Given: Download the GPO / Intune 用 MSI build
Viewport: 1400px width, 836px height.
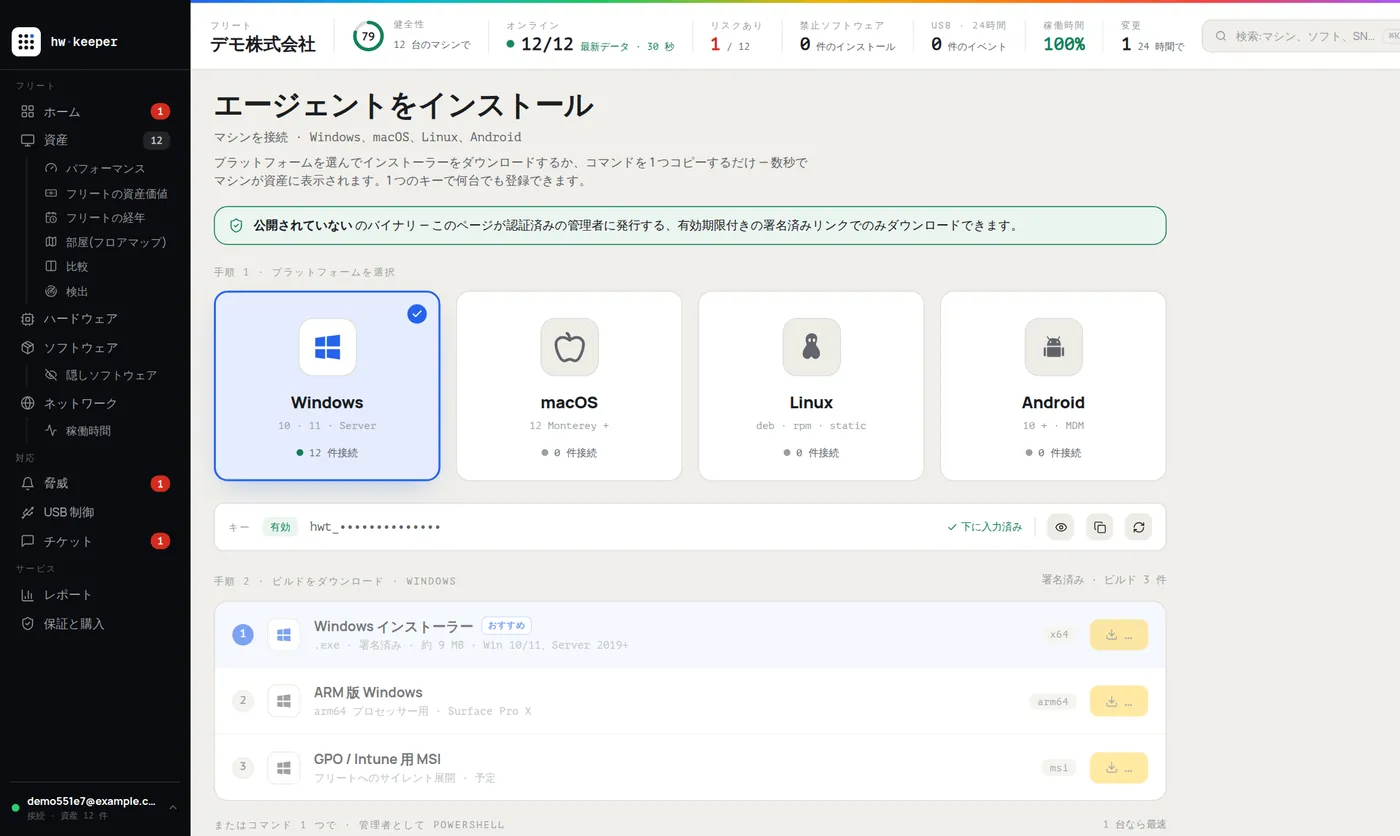Looking at the screenshot, I should pyautogui.click(x=1119, y=768).
